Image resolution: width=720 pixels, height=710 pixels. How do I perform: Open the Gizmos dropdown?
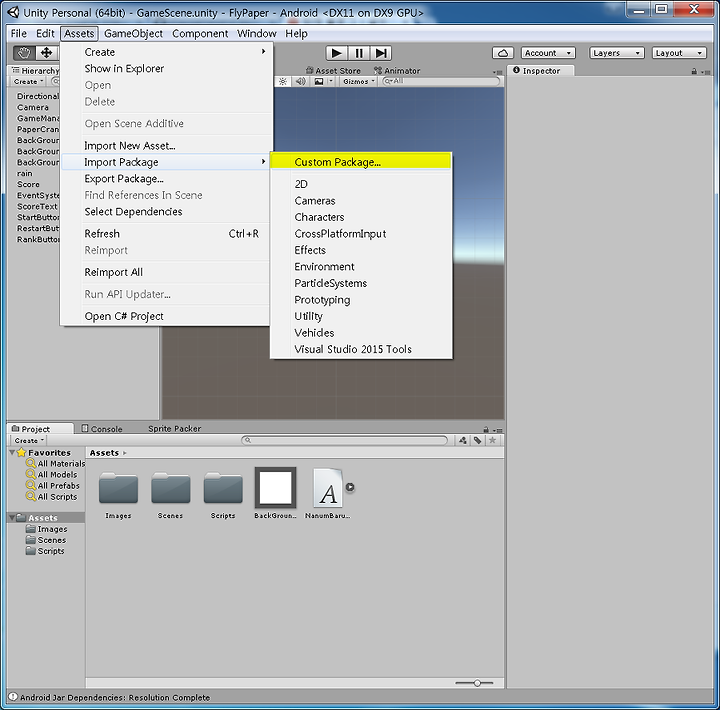tap(359, 81)
